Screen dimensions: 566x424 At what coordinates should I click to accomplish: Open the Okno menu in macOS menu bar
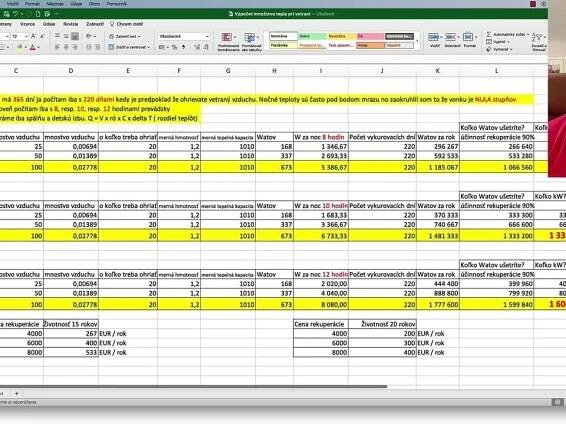[94, 4]
